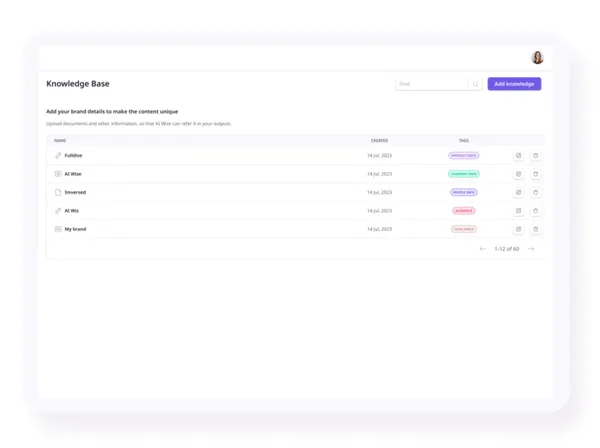600x448 pixels.
Task: Click the purple tag on Fulldive row
Action: (463, 156)
